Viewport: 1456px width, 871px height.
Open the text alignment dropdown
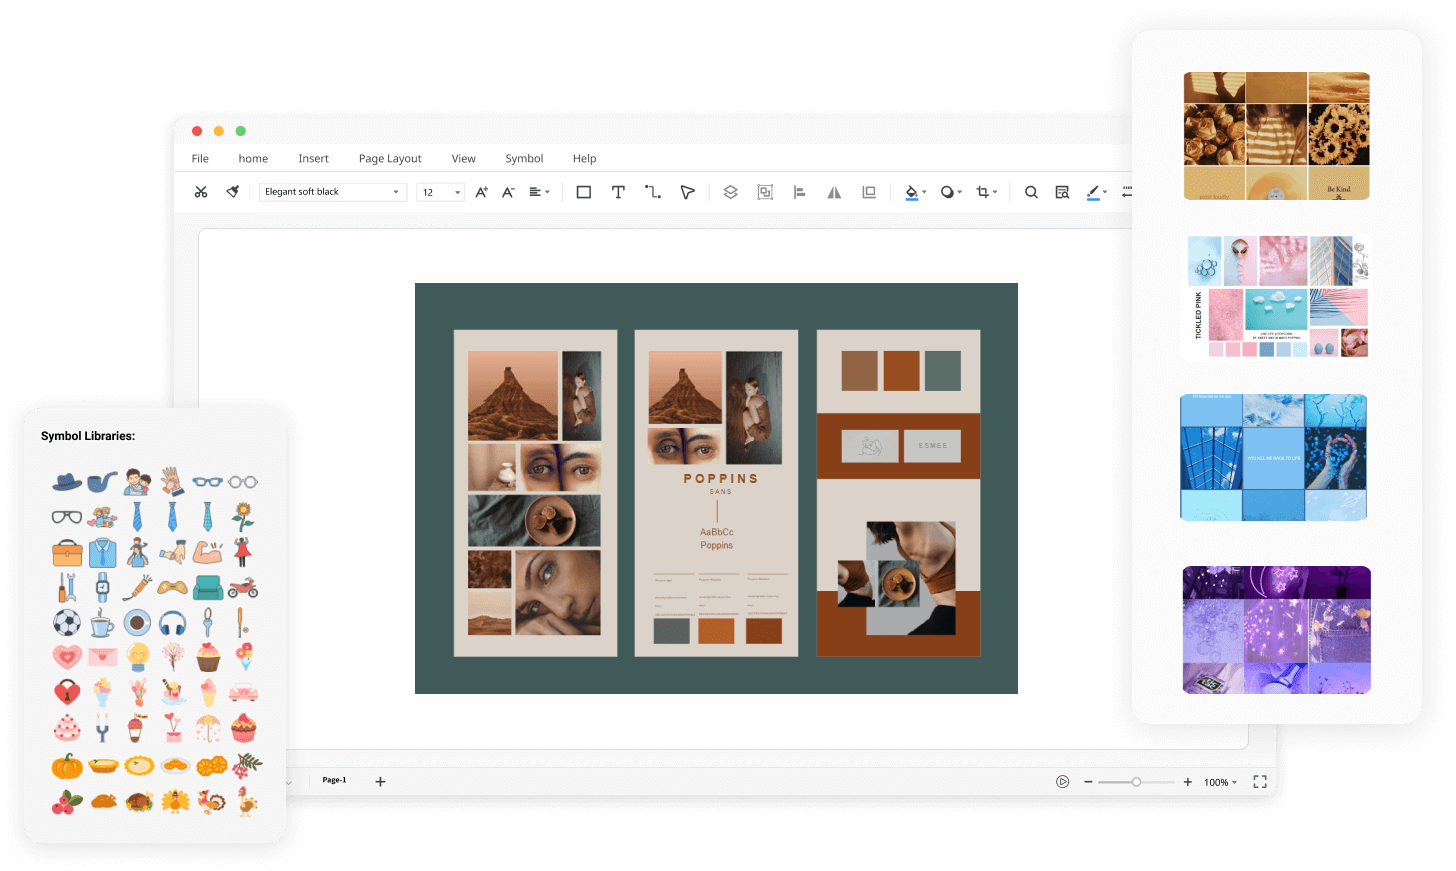click(539, 192)
